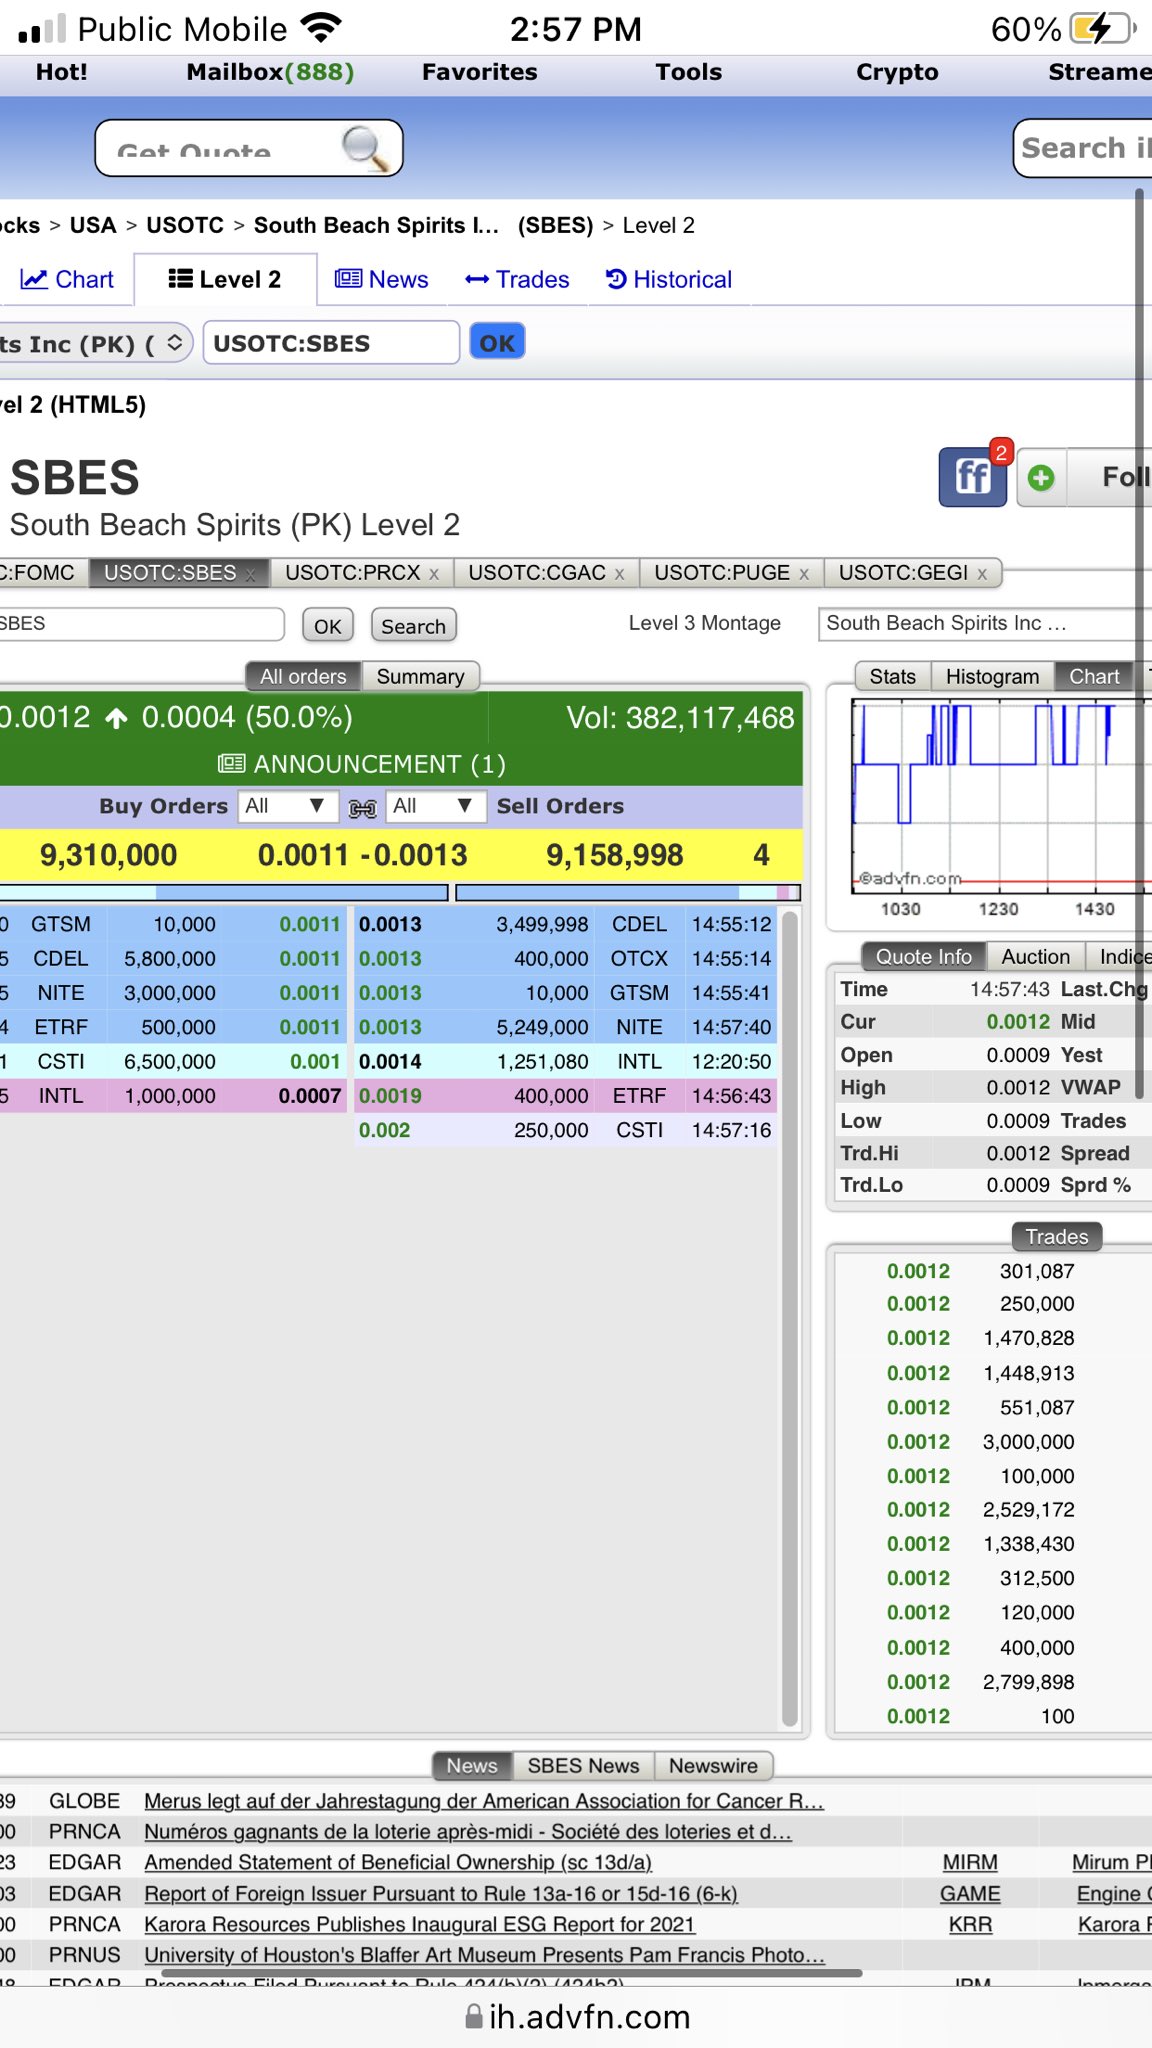This screenshot has height=2048, width=1152.
Task: Open Karora Resources ESG Report headline
Action: click(x=419, y=1924)
